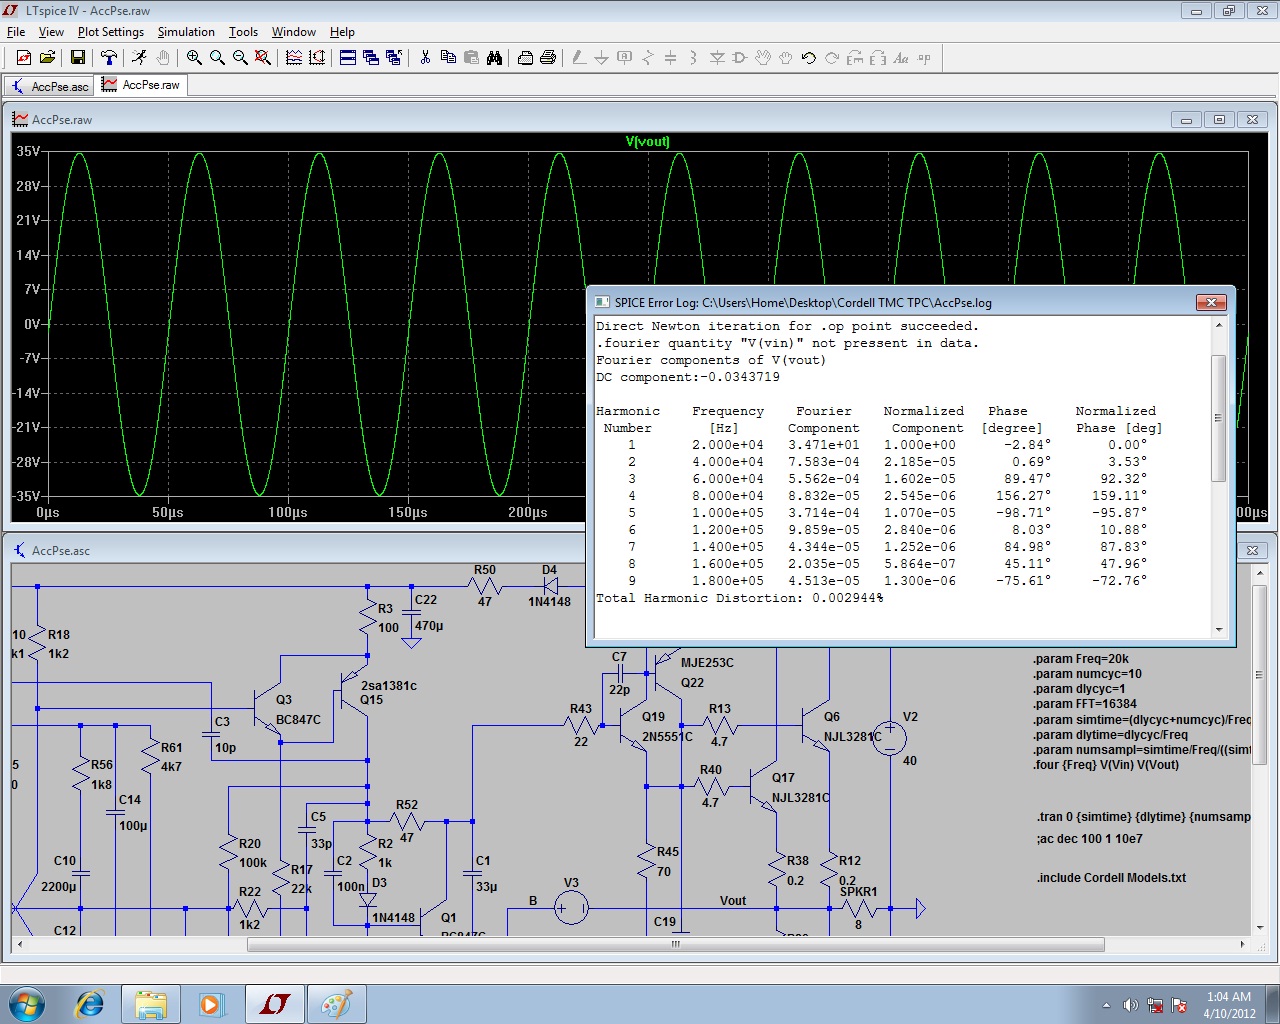Switch to the AccPse.raw tab
1280x1024 pixels.
coord(141,85)
